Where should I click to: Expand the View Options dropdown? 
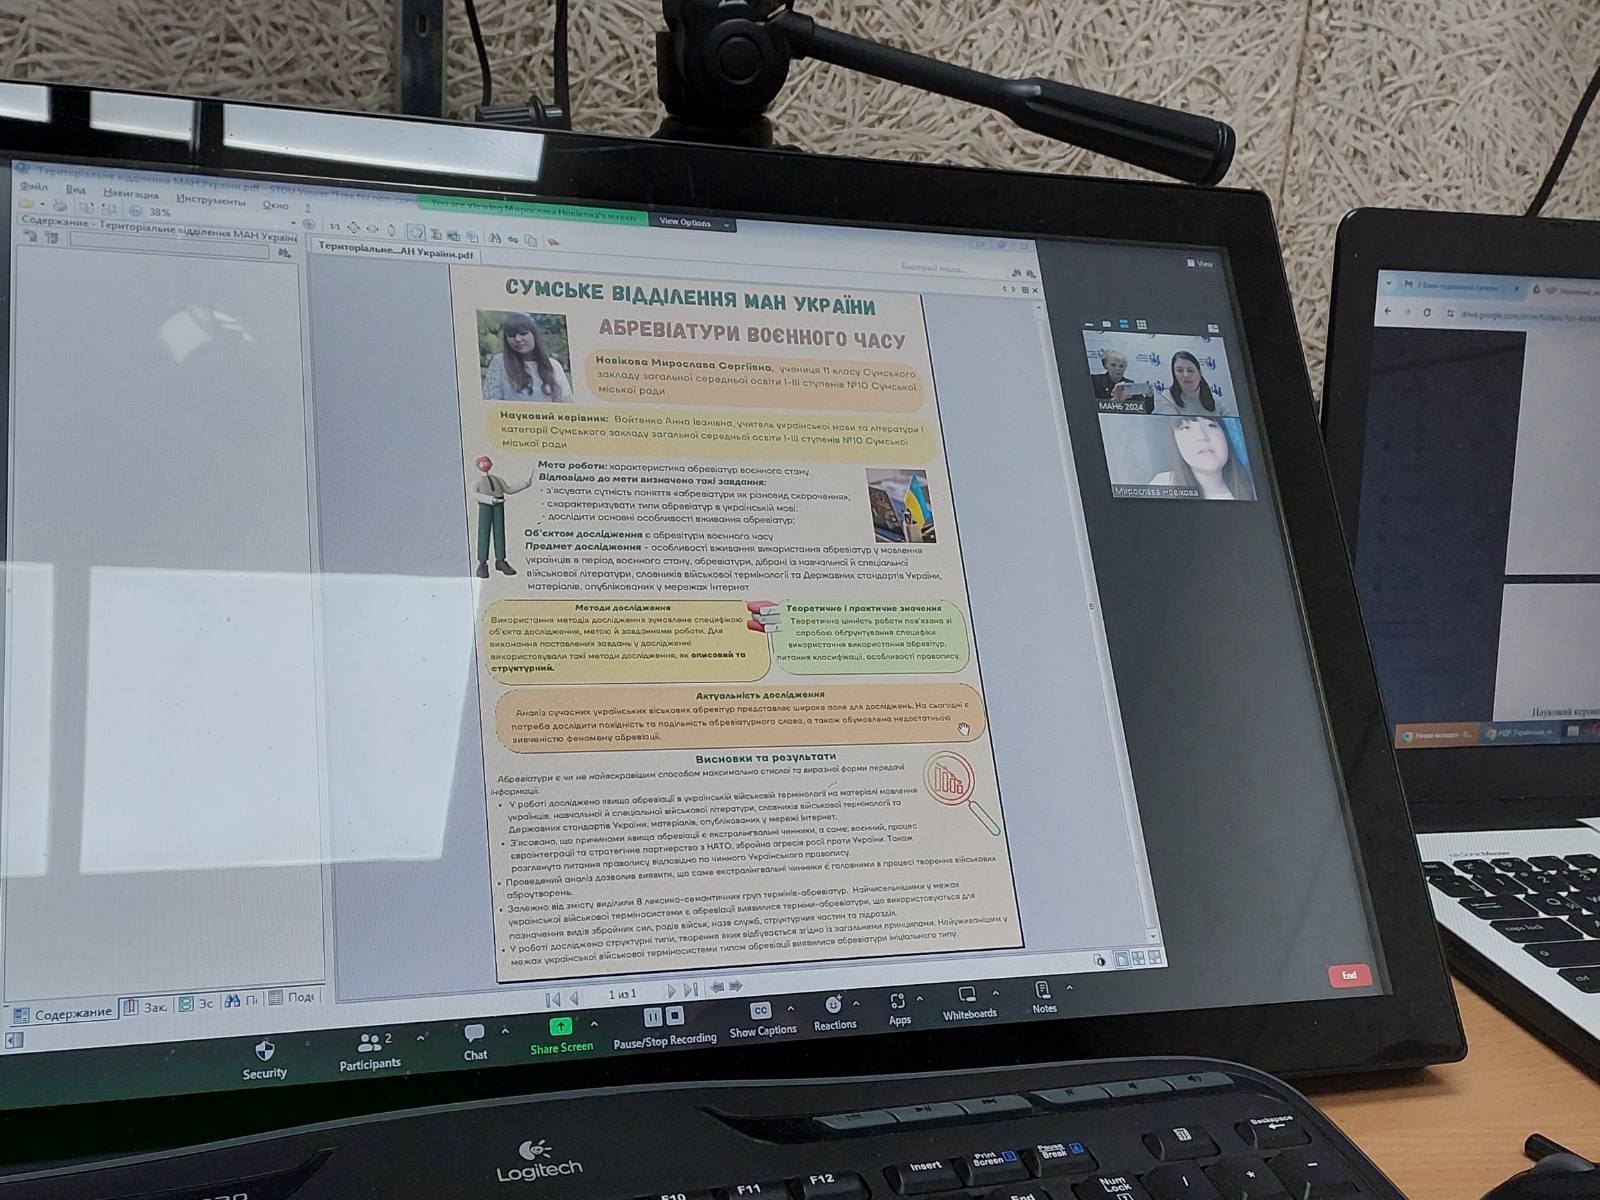click(692, 222)
